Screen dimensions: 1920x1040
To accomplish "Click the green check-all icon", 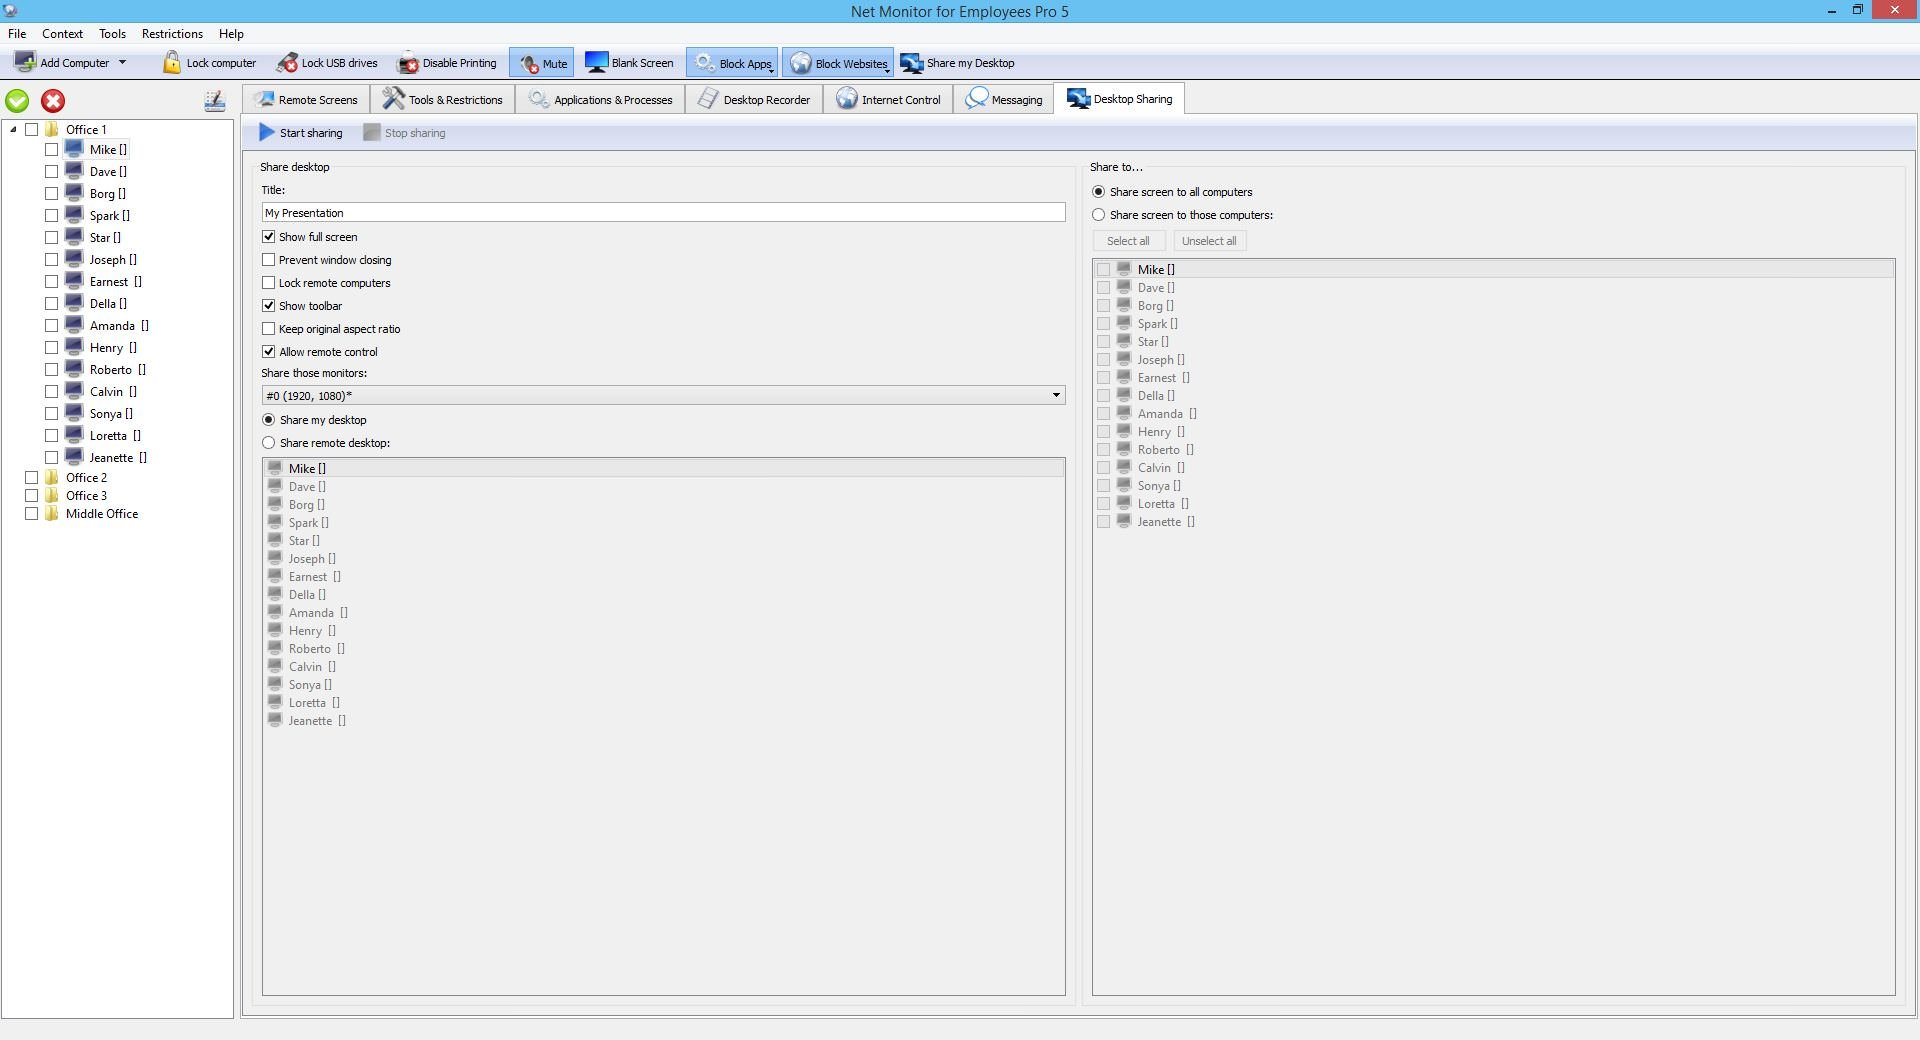I will point(17,101).
